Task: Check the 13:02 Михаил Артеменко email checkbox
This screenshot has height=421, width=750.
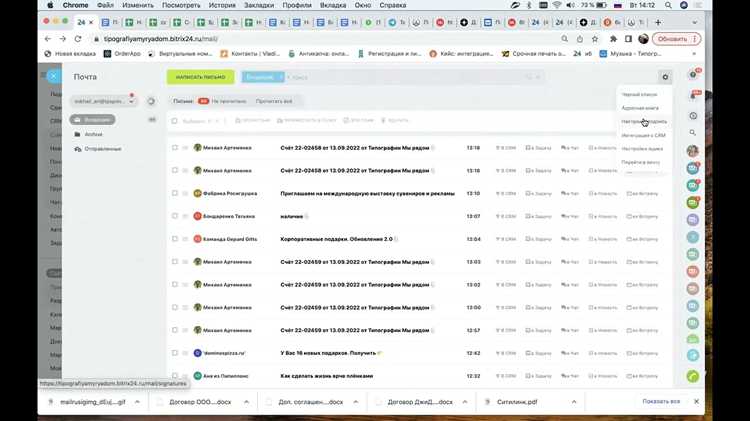Action: pyautogui.click(x=175, y=285)
